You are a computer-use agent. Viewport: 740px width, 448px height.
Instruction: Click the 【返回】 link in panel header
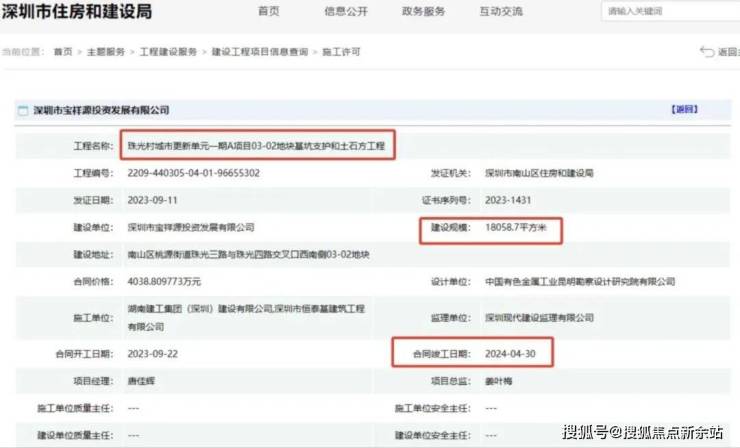(x=684, y=110)
